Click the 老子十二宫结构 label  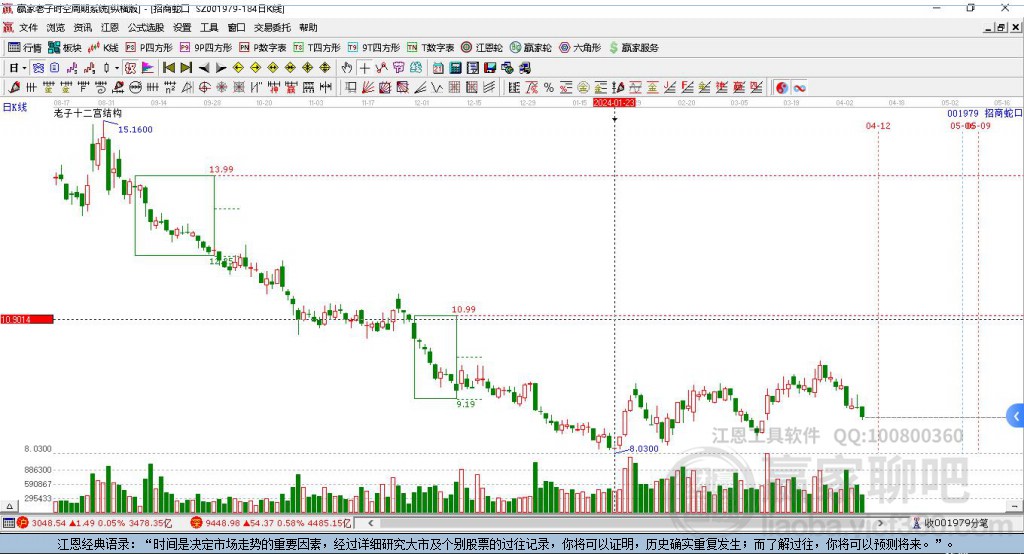click(x=88, y=113)
